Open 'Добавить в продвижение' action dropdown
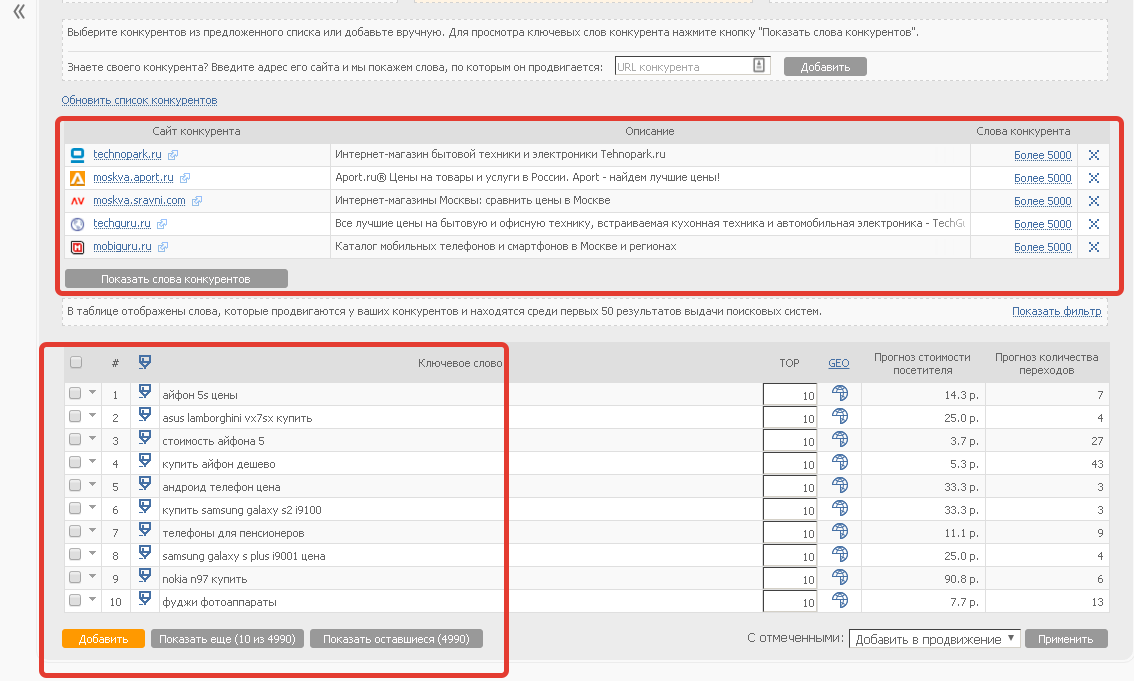 pyautogui.click(x=934, y=639)
